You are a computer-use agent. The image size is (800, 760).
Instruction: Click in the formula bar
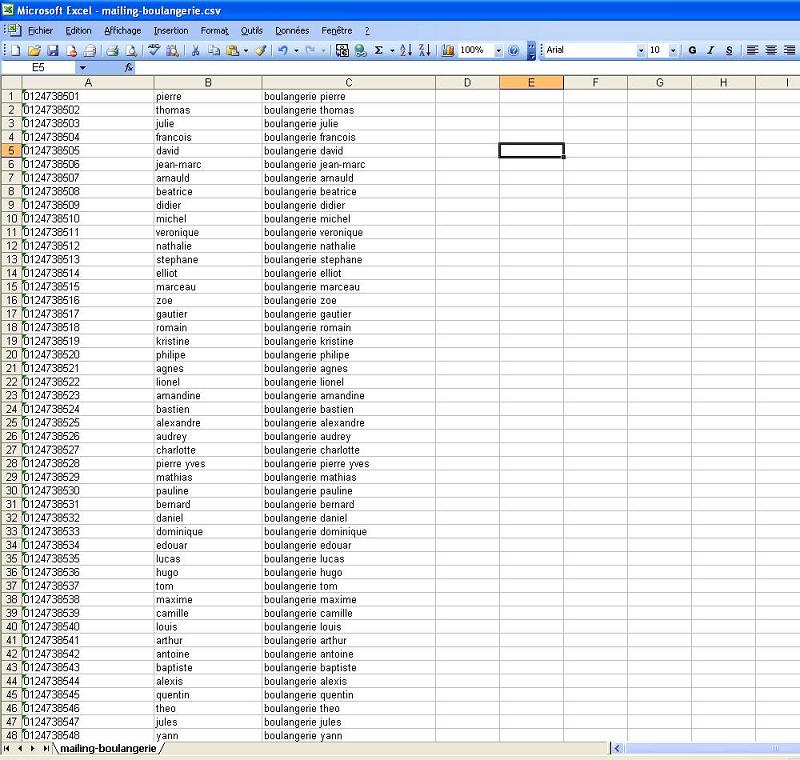pos(467,67)
